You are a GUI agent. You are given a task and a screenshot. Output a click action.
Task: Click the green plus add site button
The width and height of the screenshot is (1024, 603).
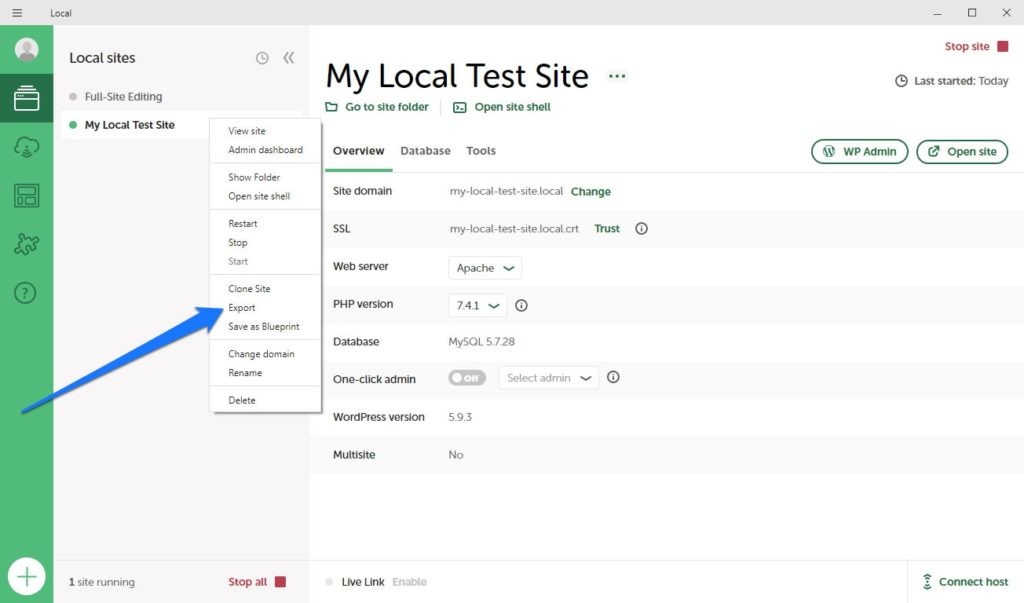(x=27, y=577)
